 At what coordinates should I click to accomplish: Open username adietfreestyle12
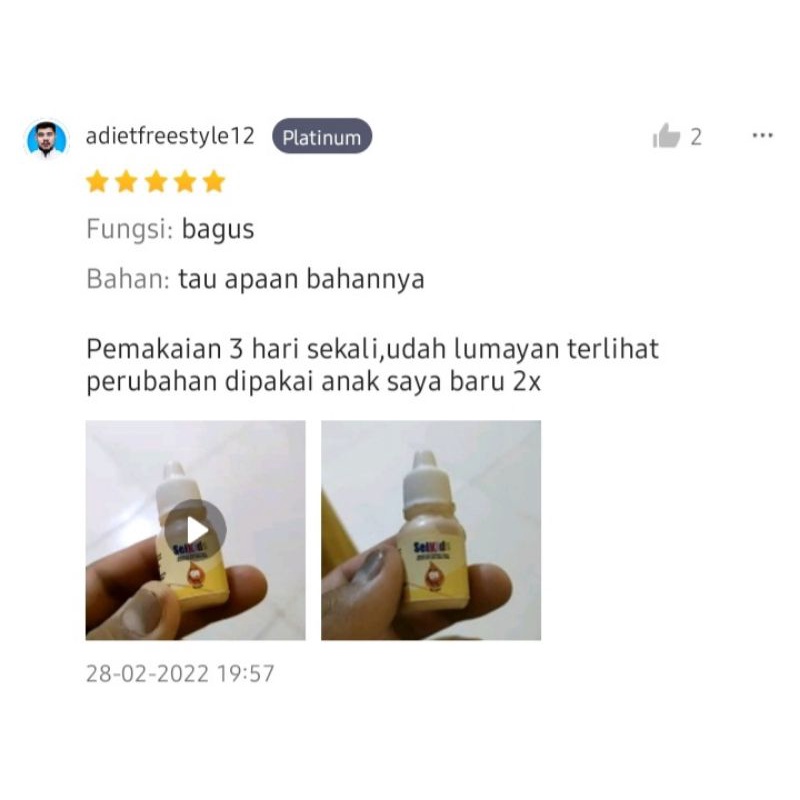tap(170, 137)
